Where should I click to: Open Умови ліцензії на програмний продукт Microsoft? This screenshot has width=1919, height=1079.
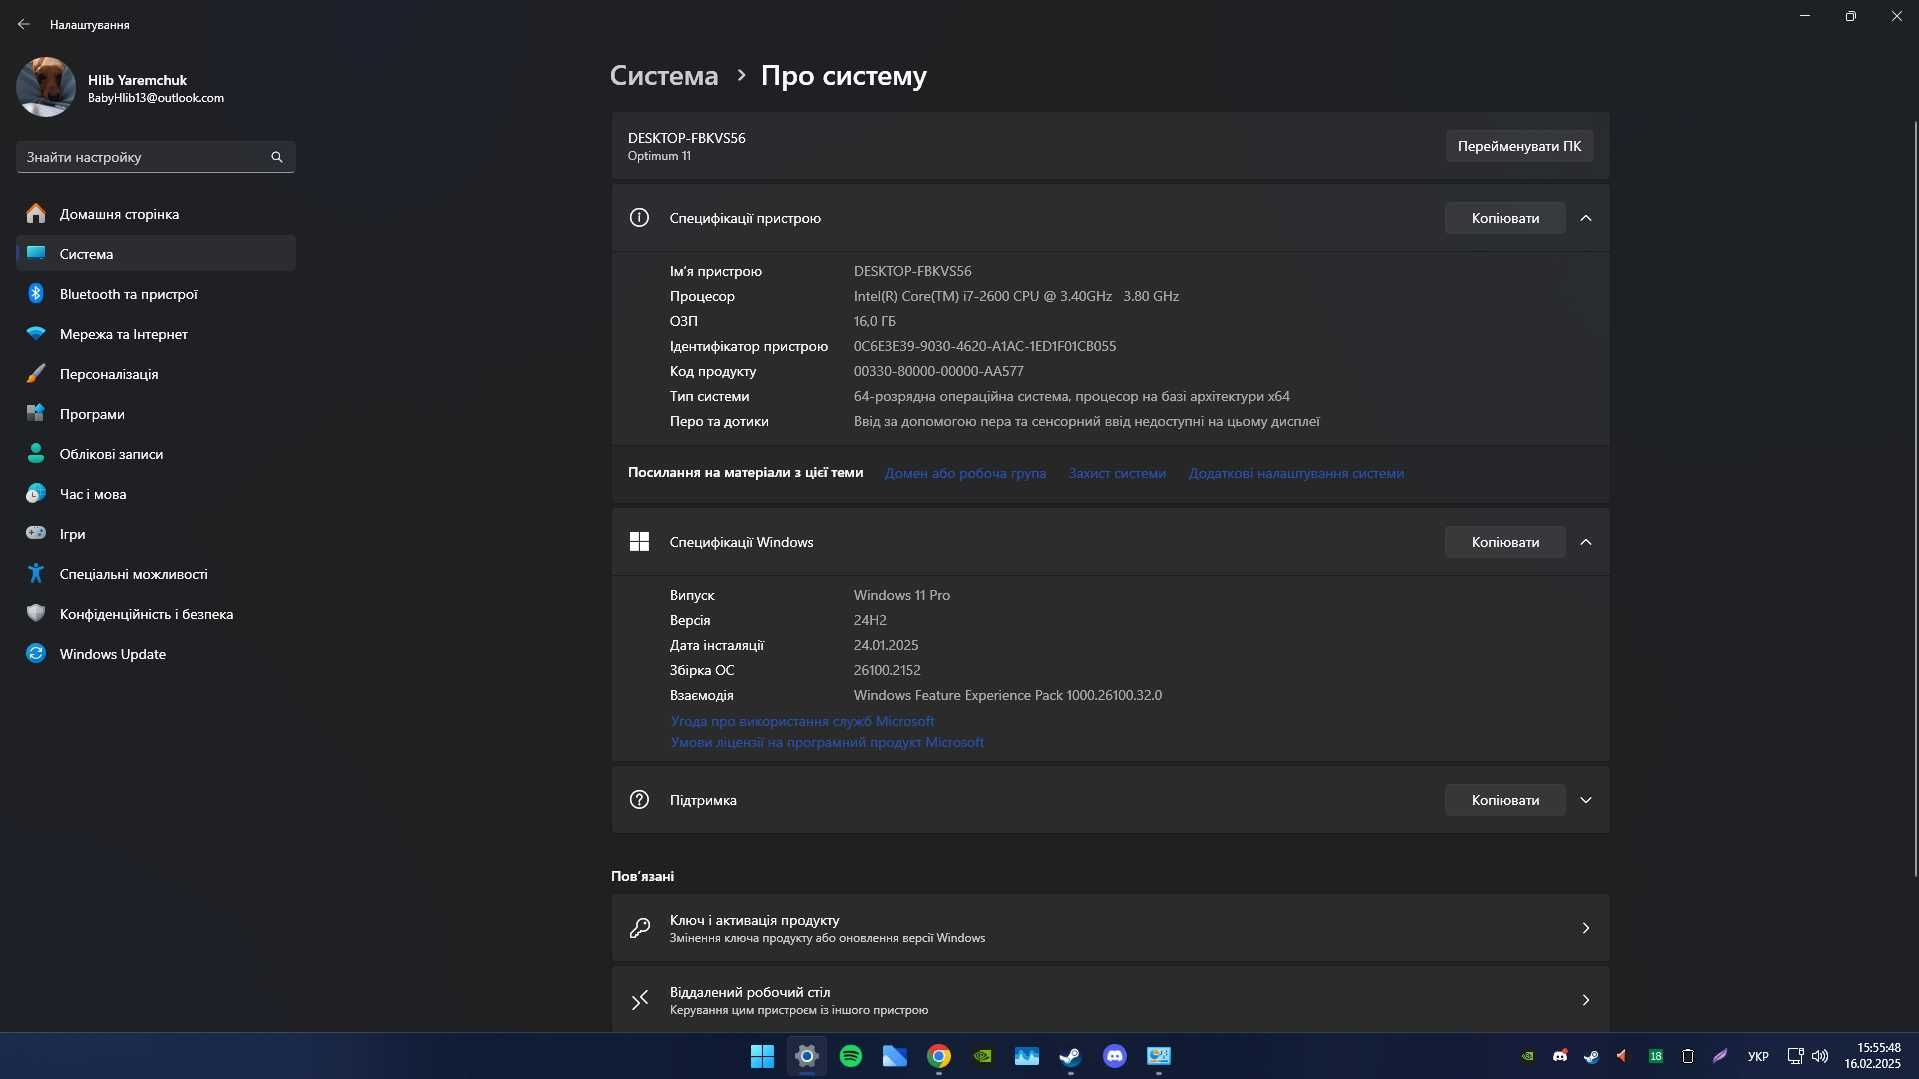point(827,742)
